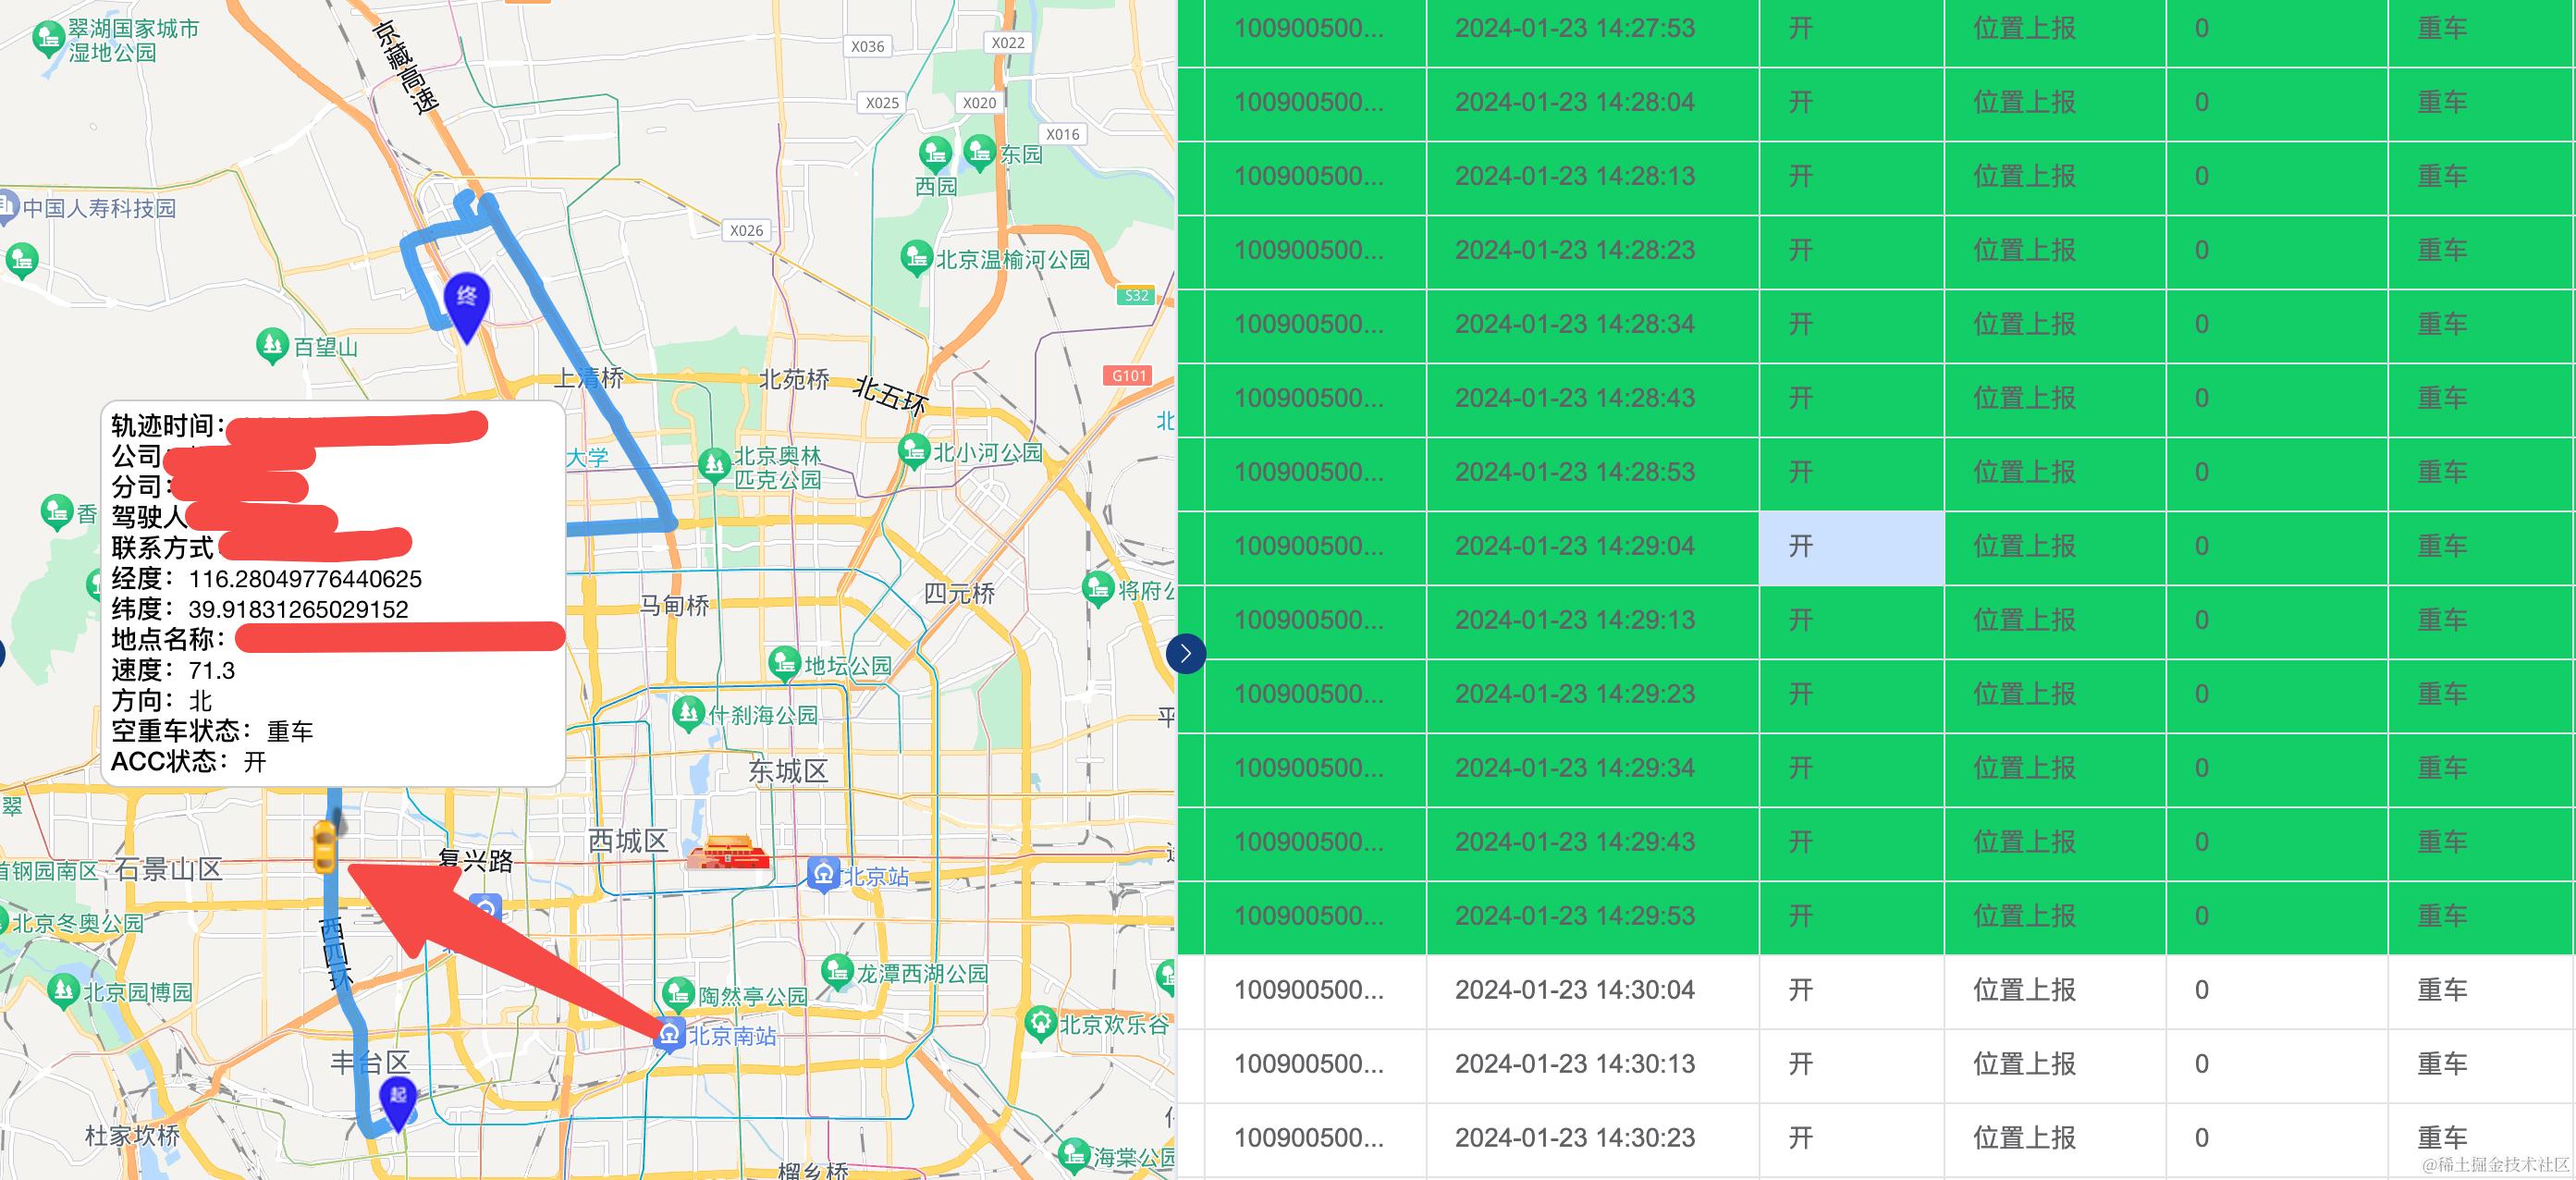
Task: Click the truncated ID in the 14:28:34 row
Action: 1308,324
